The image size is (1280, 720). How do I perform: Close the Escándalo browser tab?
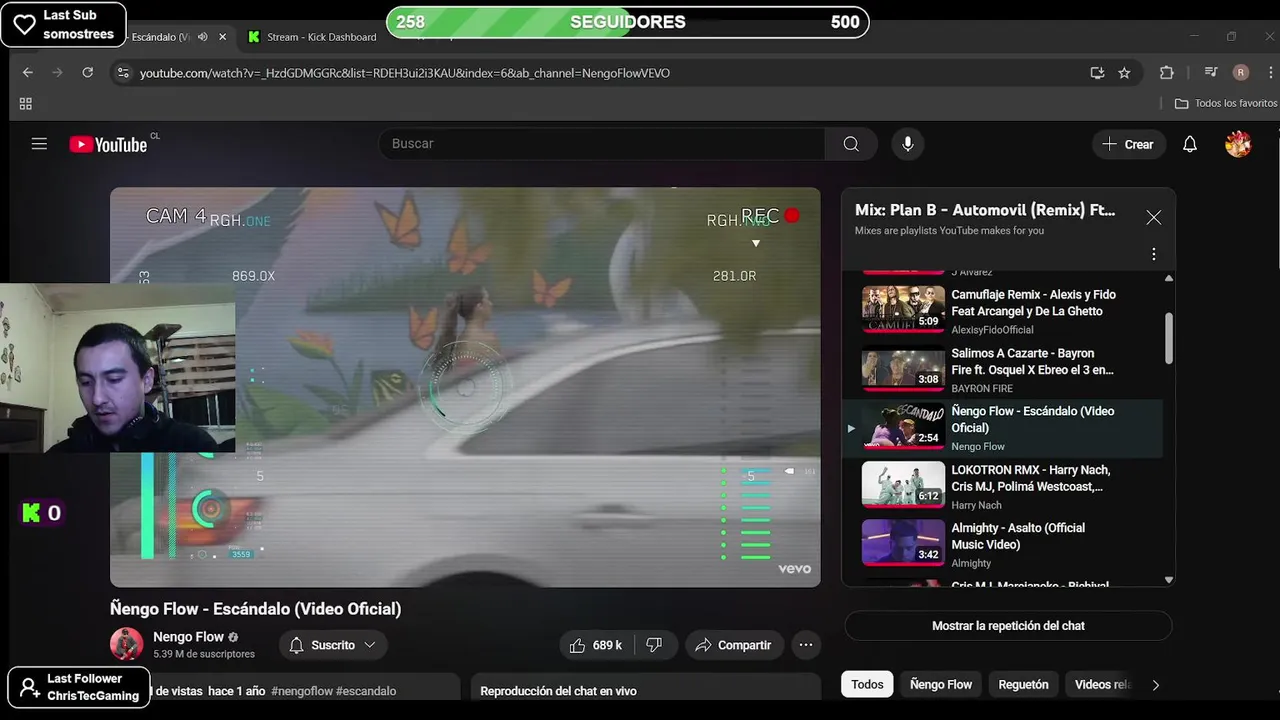[222, 37]
